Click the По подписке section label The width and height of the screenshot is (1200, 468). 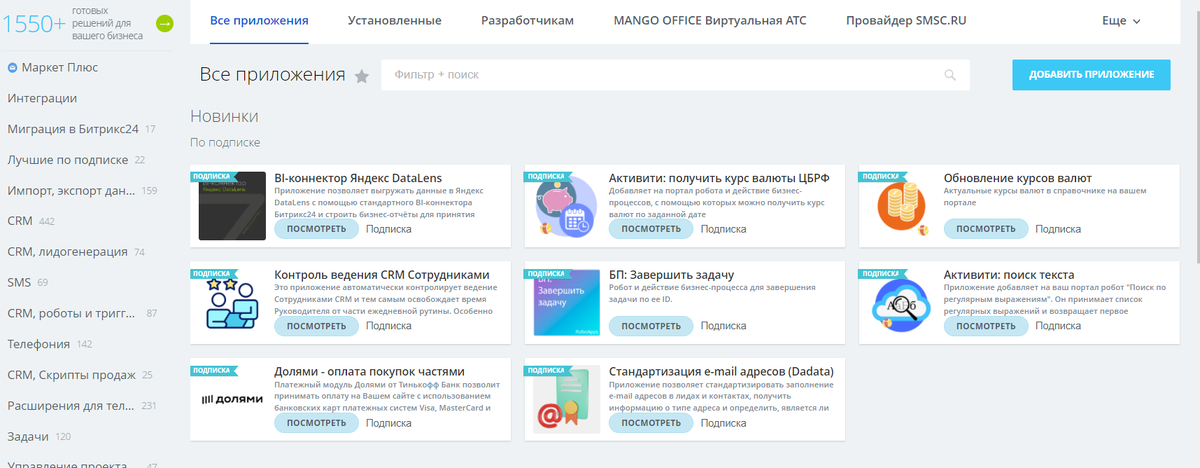pyautogui.click(x=225, y=143)
